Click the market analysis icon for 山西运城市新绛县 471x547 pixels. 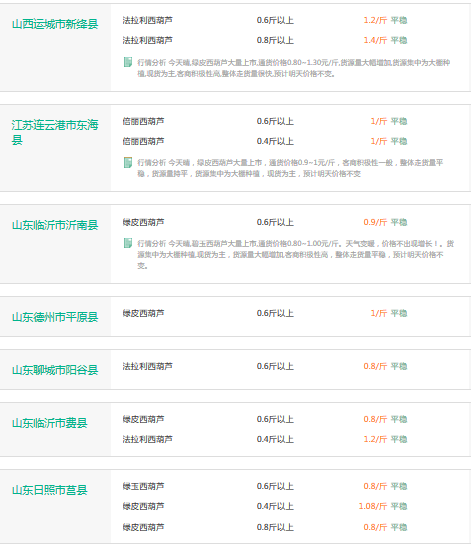point(128,62)
